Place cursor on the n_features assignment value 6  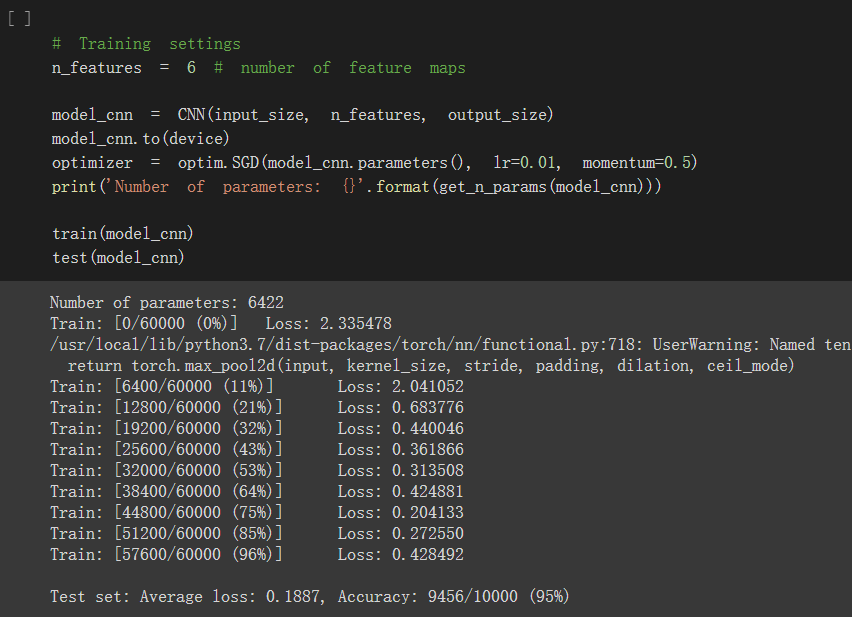(x=190, y=68)
